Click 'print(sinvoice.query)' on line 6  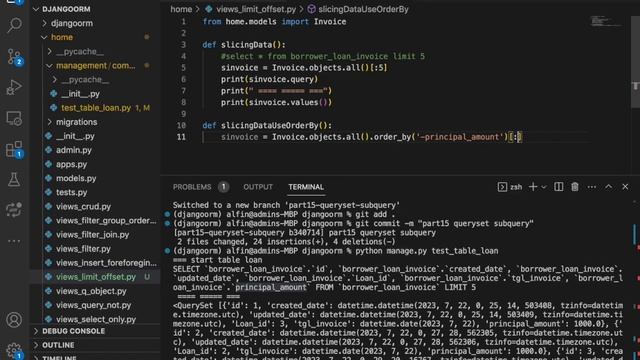pyautogui.click(x=269, y=79)
